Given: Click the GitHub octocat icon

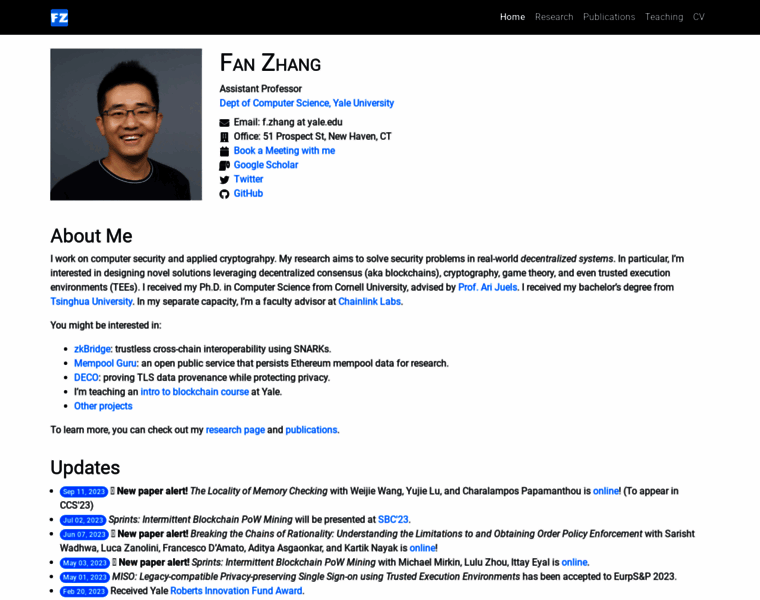Looking at the screenshot, I should click(224, 194).
